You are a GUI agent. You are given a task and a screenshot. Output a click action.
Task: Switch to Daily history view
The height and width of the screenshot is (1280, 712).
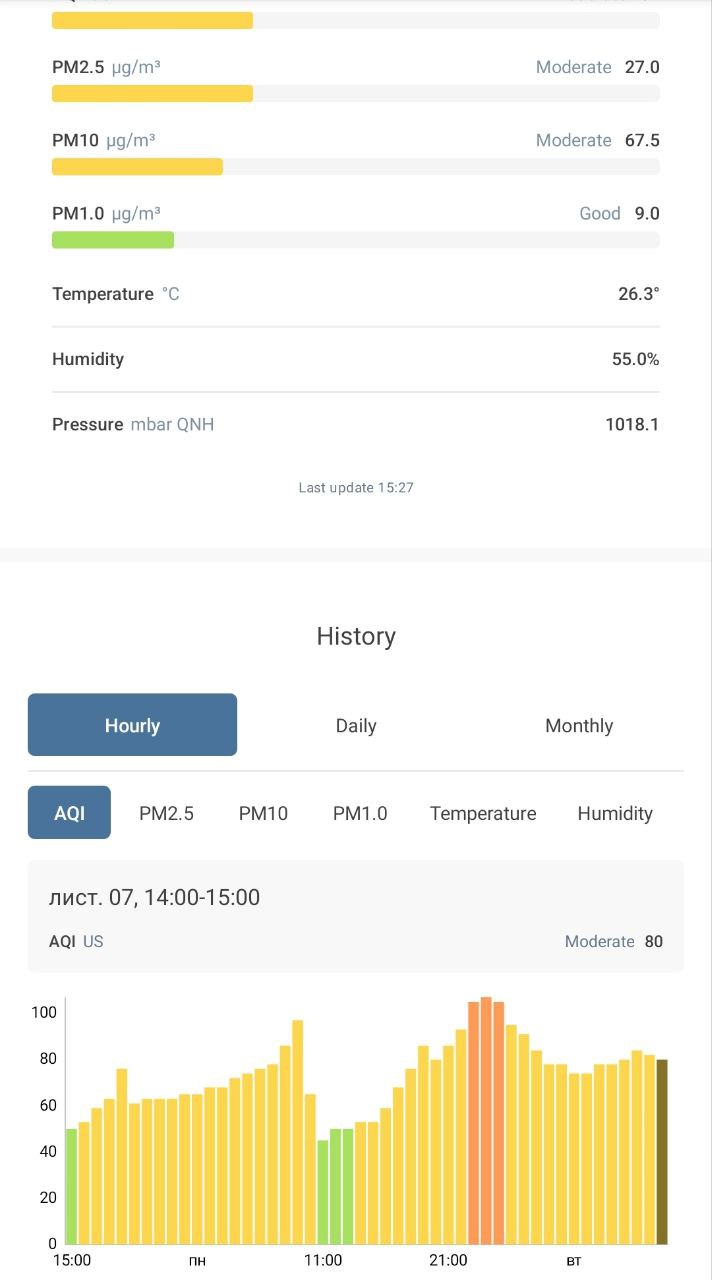pyautogui.click(x=355, y=726)
